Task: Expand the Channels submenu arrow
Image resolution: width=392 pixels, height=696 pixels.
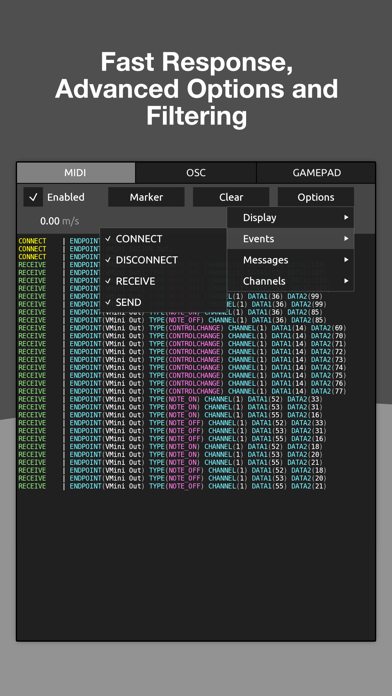Action: [x=346, y=281]
